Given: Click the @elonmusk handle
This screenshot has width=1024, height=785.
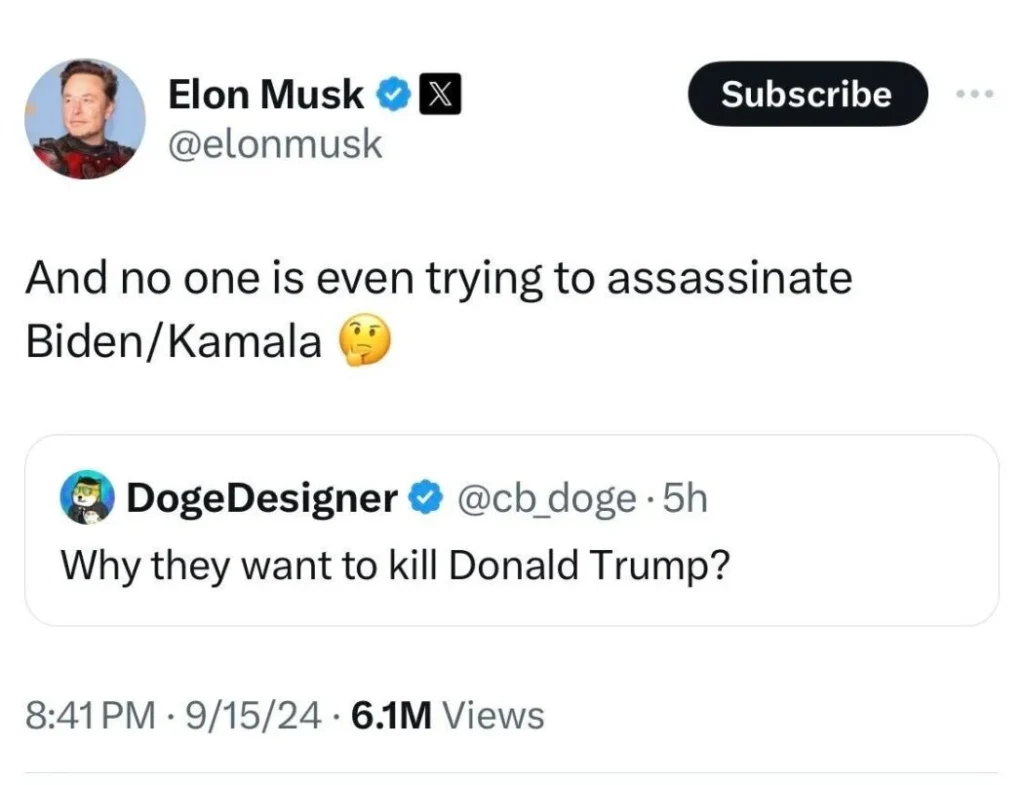Looking at the screenshot, I should [275, 144].
